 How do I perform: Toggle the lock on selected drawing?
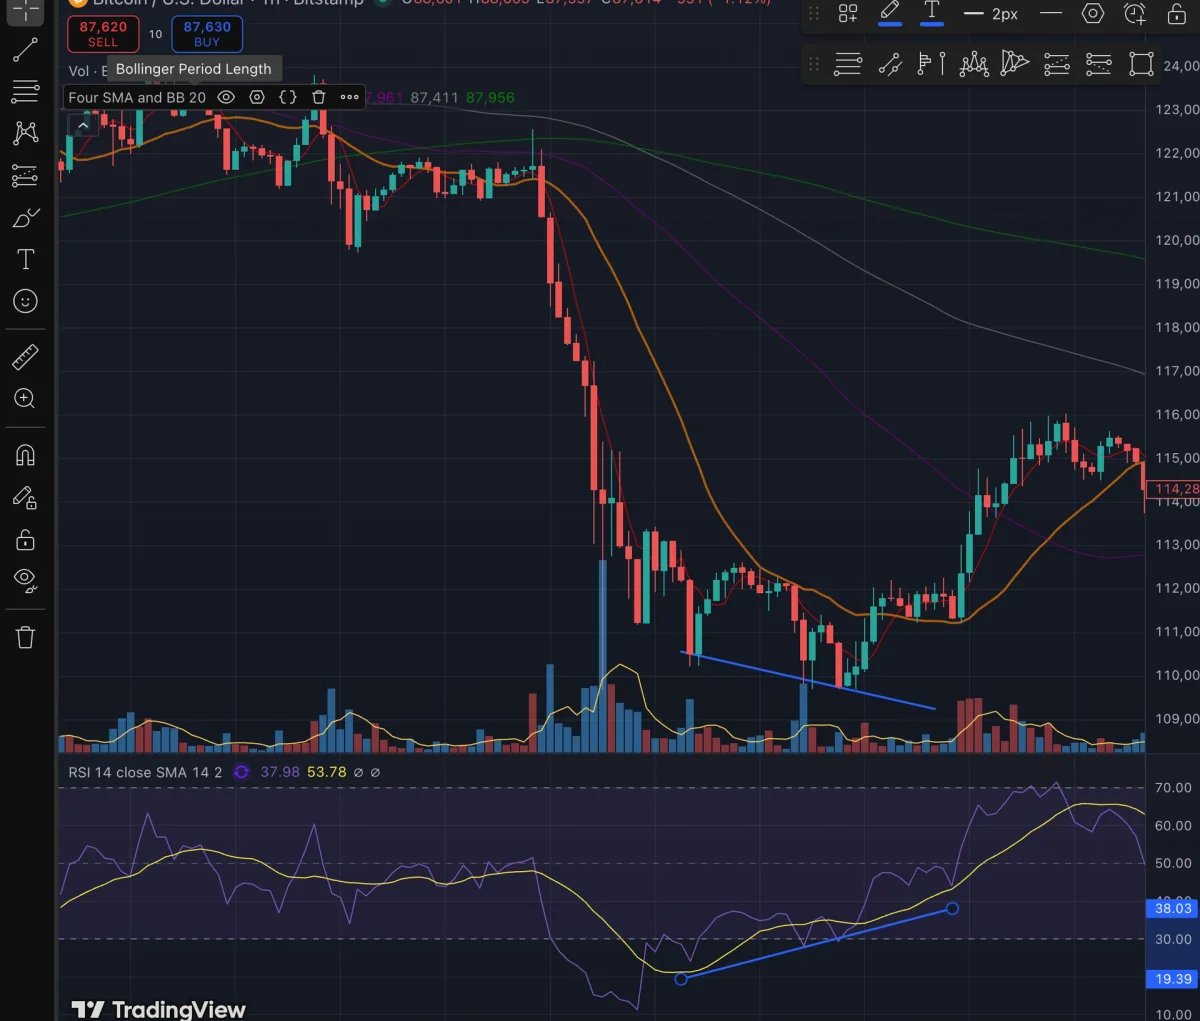[1176, 13]
